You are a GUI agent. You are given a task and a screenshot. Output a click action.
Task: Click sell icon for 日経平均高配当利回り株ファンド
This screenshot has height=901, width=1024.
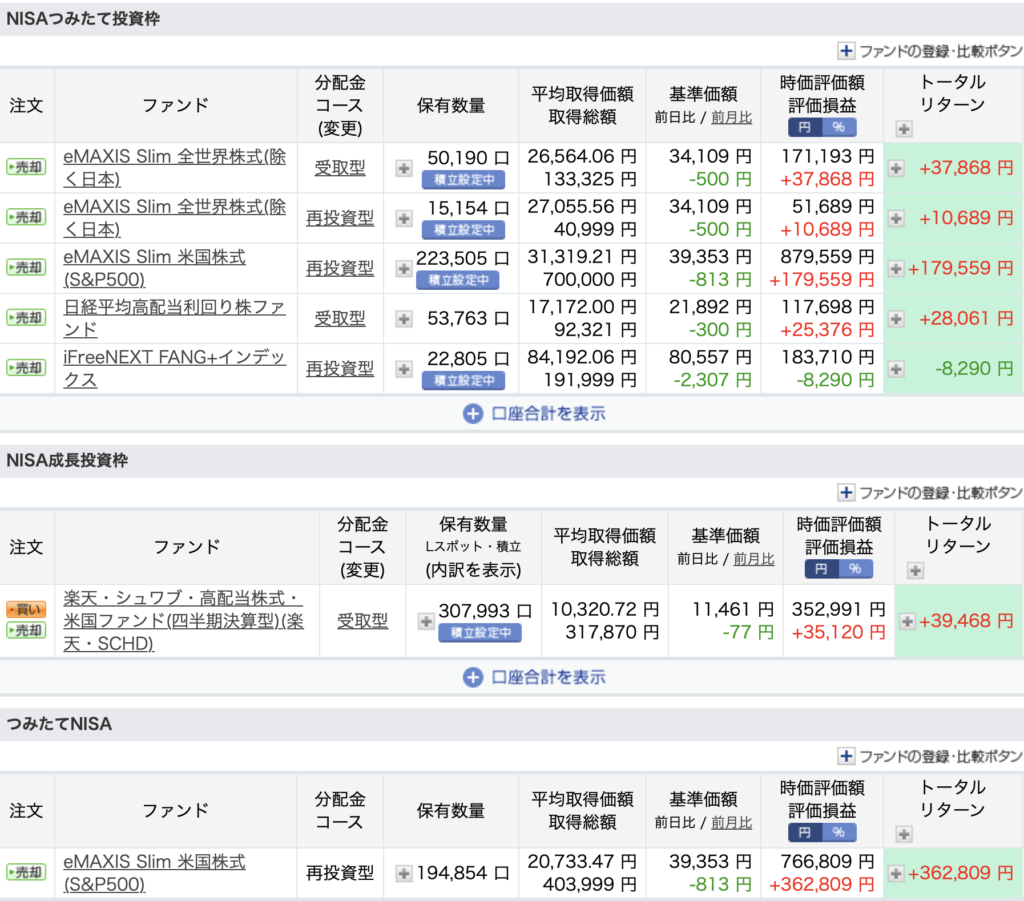[26, 318]
